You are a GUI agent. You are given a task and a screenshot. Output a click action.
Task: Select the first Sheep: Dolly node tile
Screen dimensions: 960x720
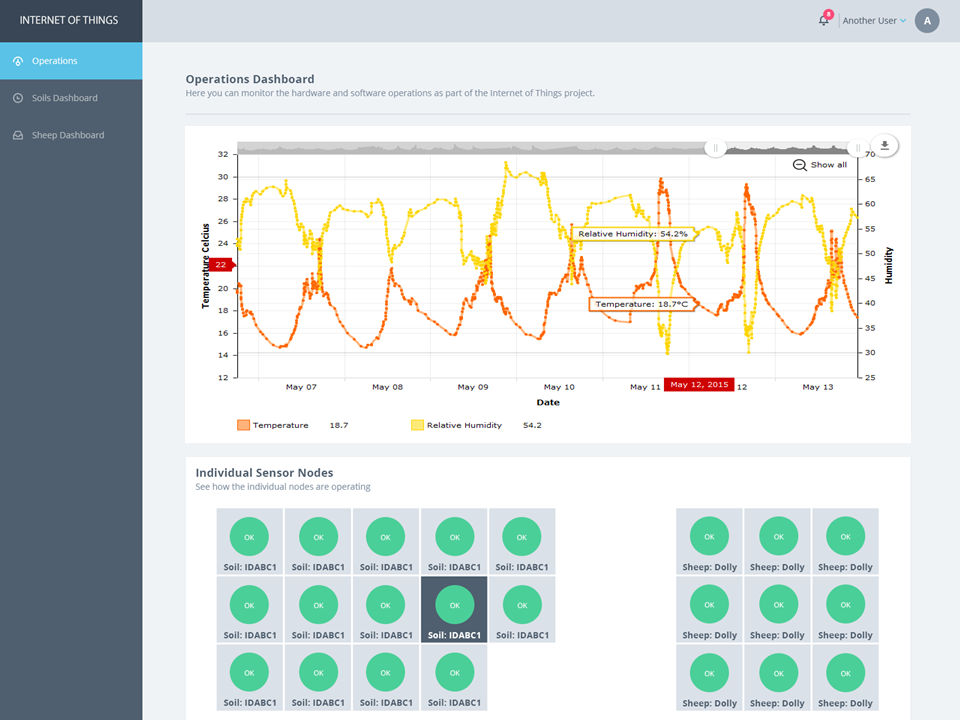coord(709,541)
